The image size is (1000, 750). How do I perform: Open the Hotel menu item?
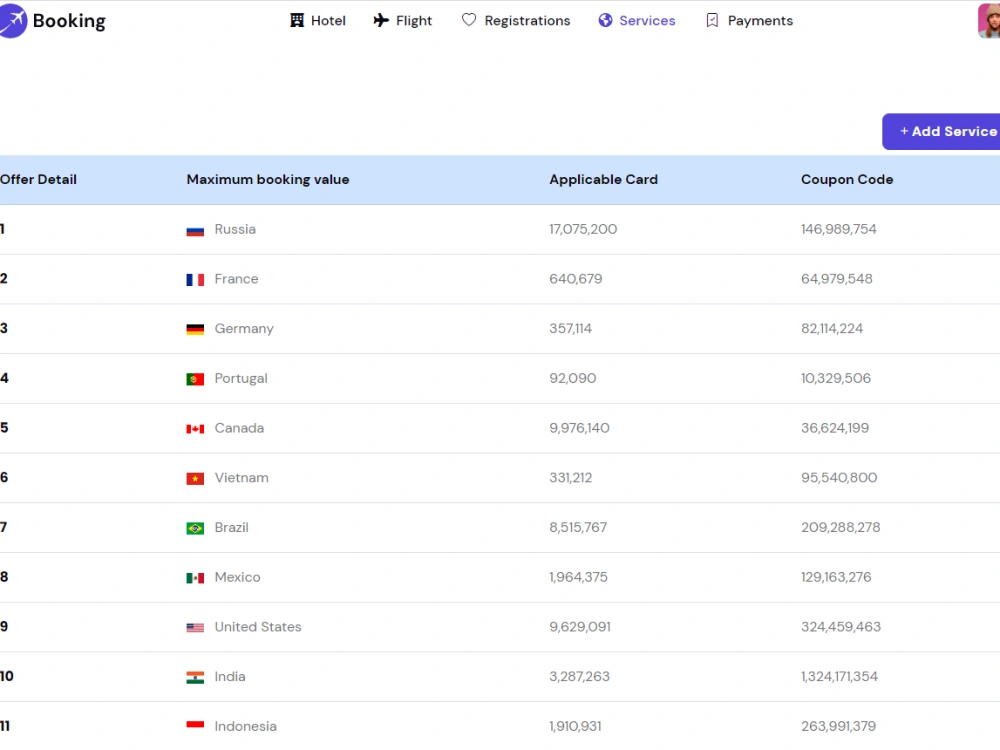pos(318,20)
